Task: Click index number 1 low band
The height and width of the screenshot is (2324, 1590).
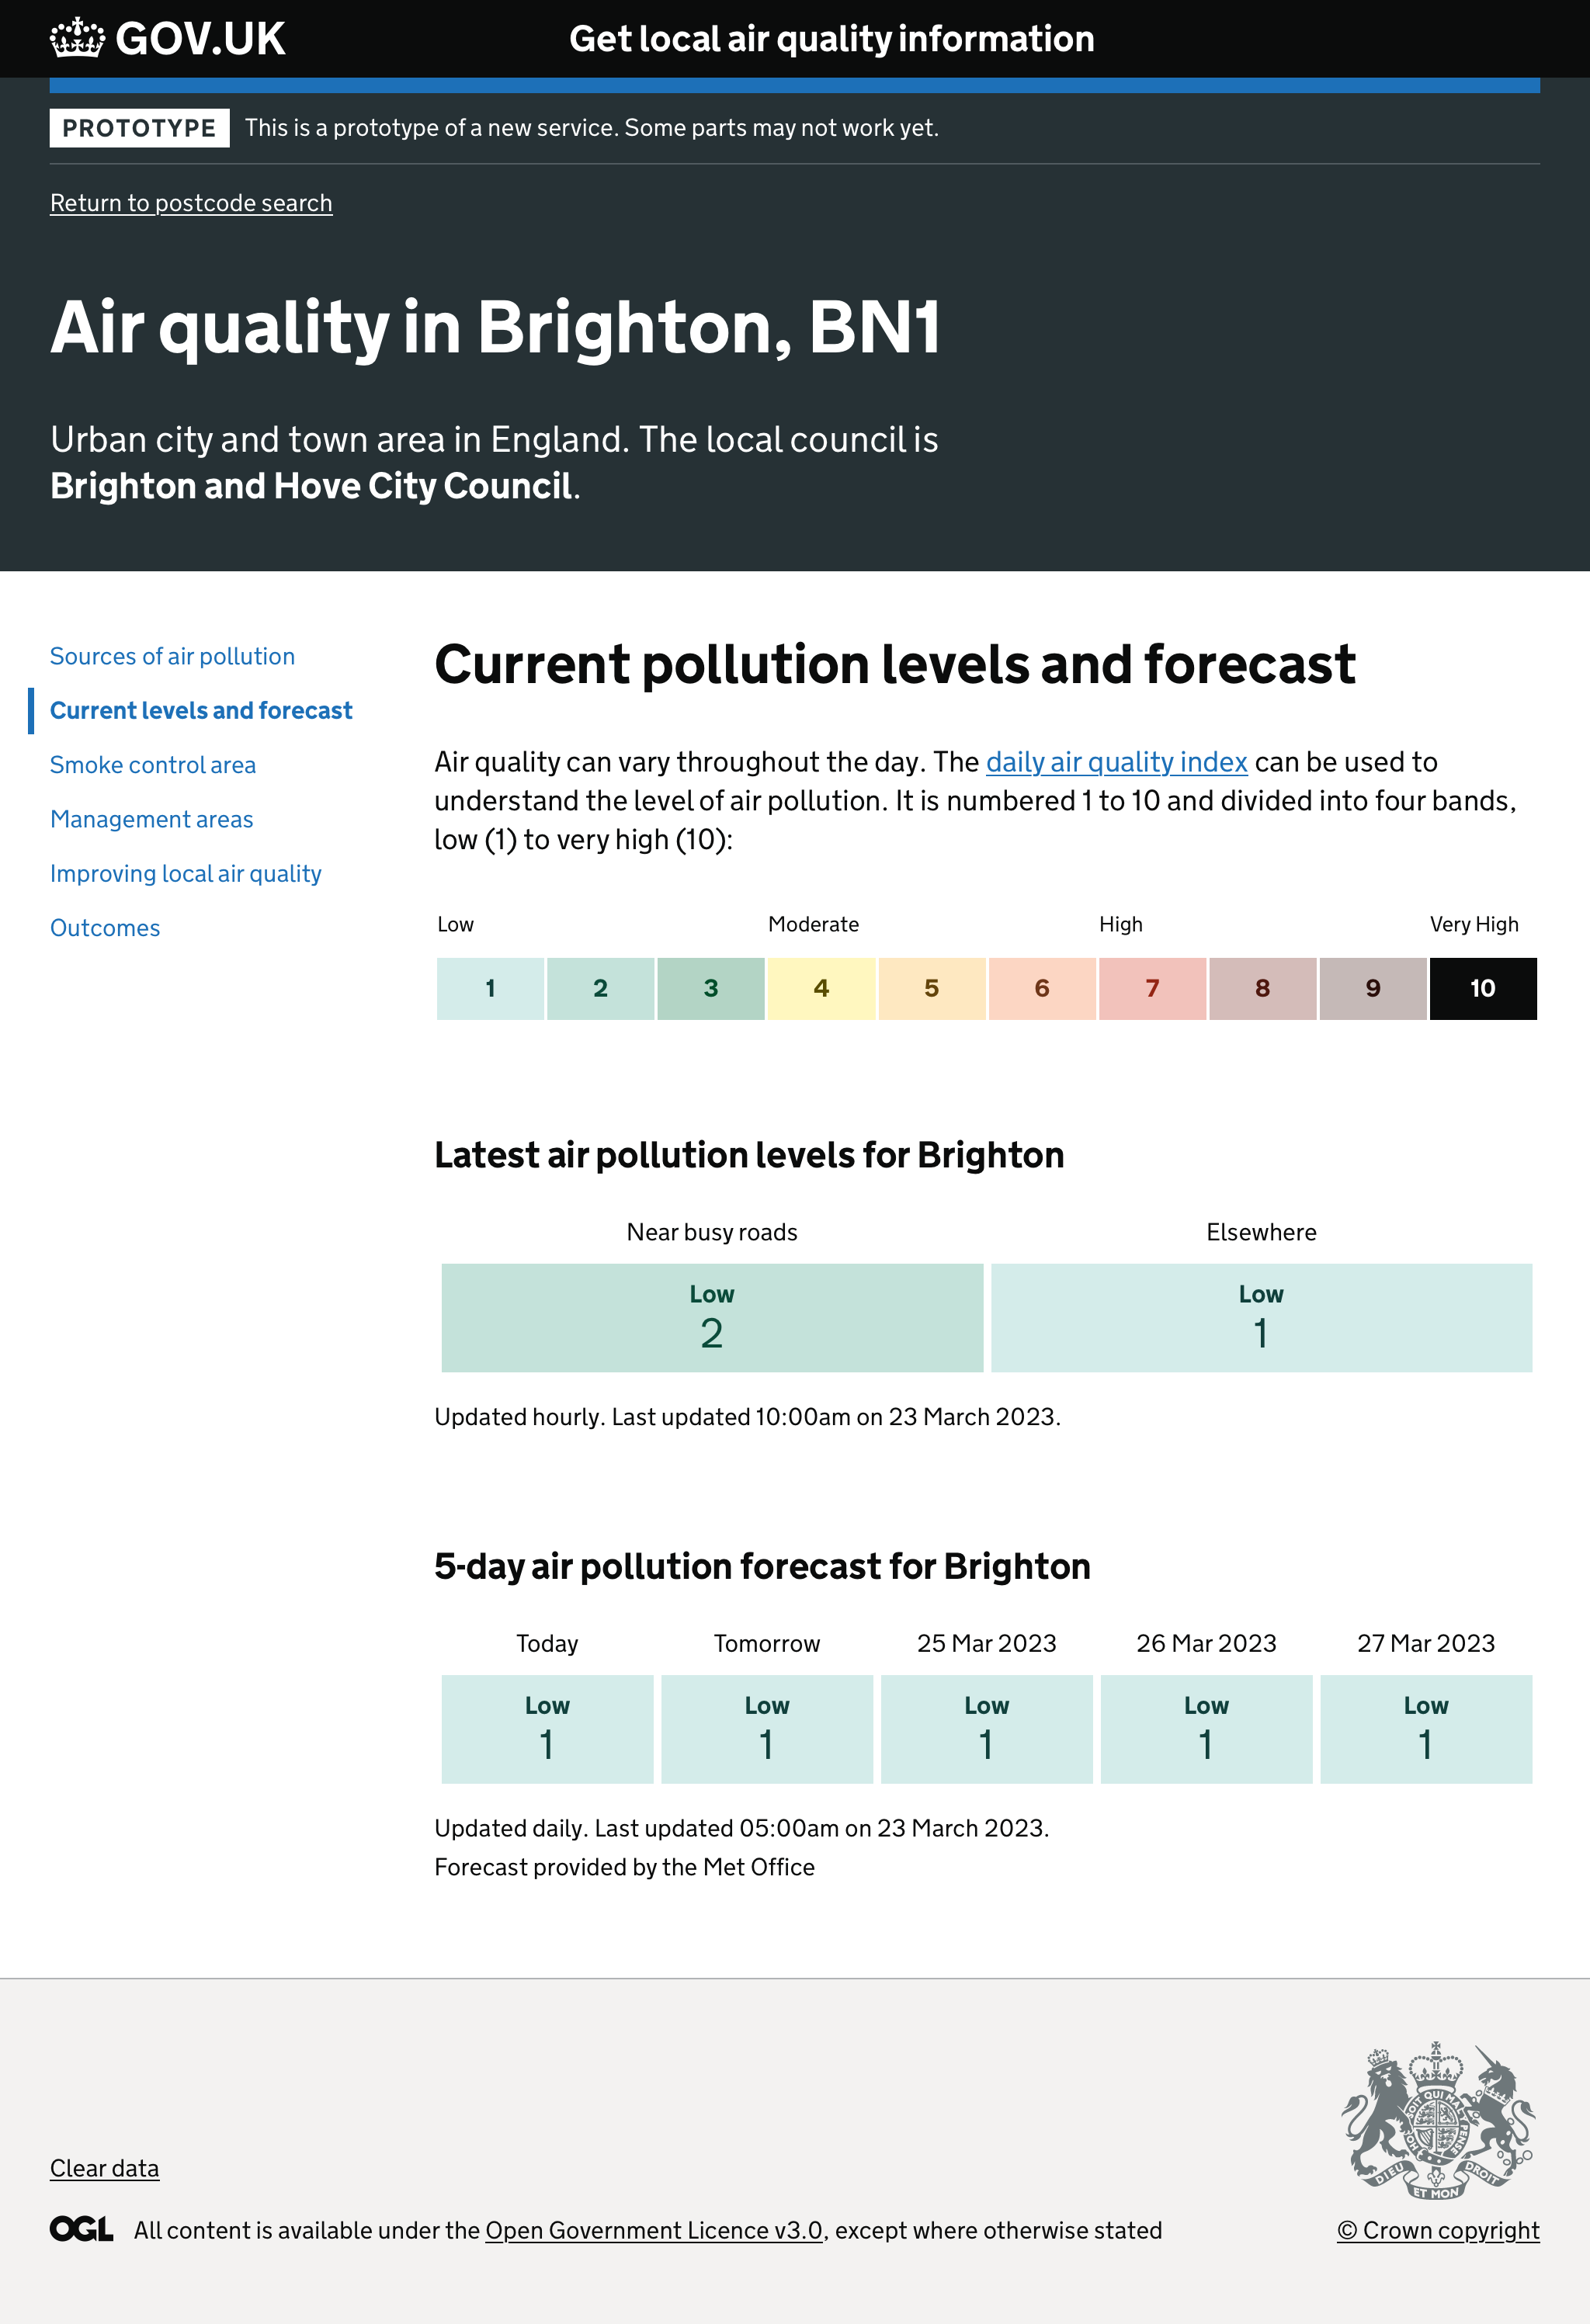Action: click(493, 987)
